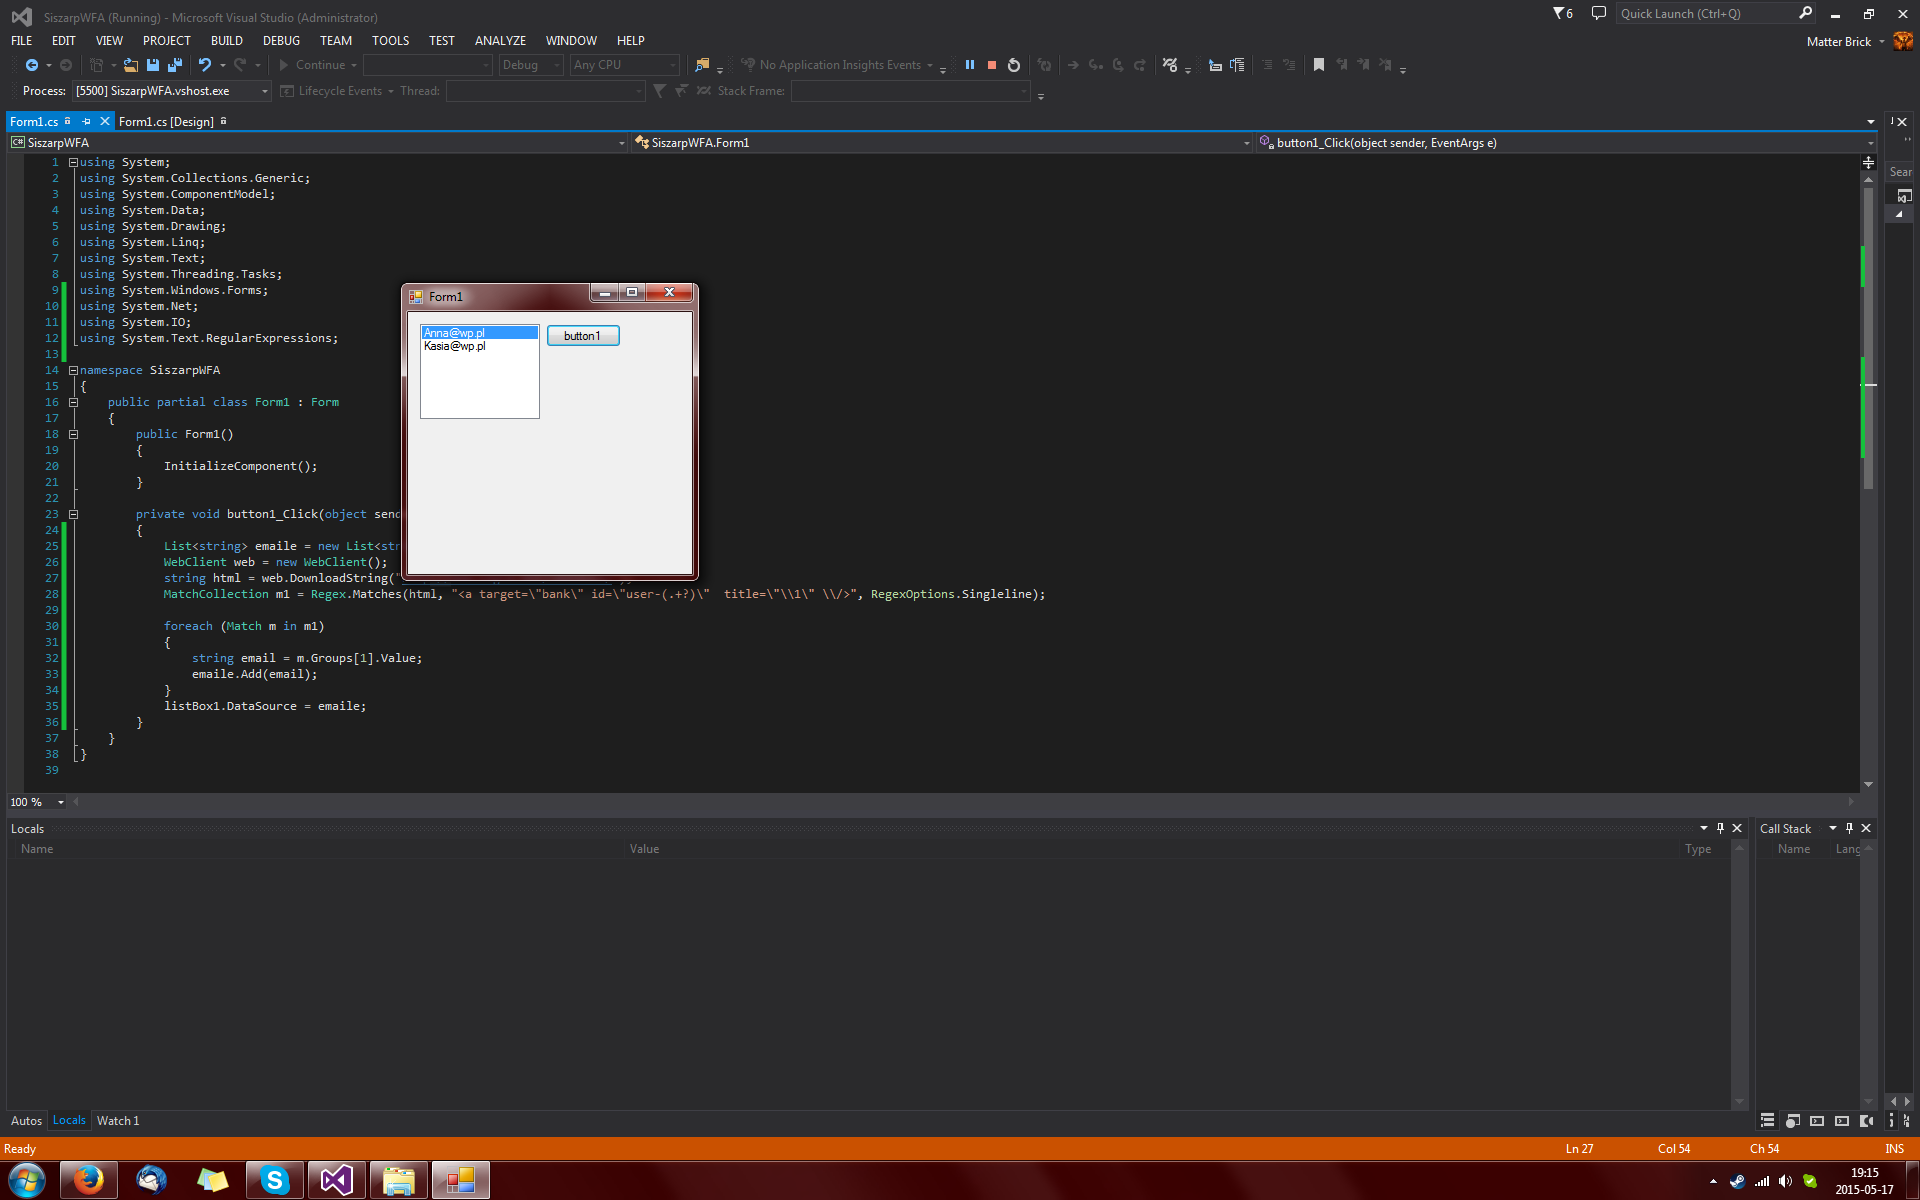The height and width of the screenshot is (1200, 1920).
Task: Open the button1_Click member dropdown
Action: point(1869,143)
